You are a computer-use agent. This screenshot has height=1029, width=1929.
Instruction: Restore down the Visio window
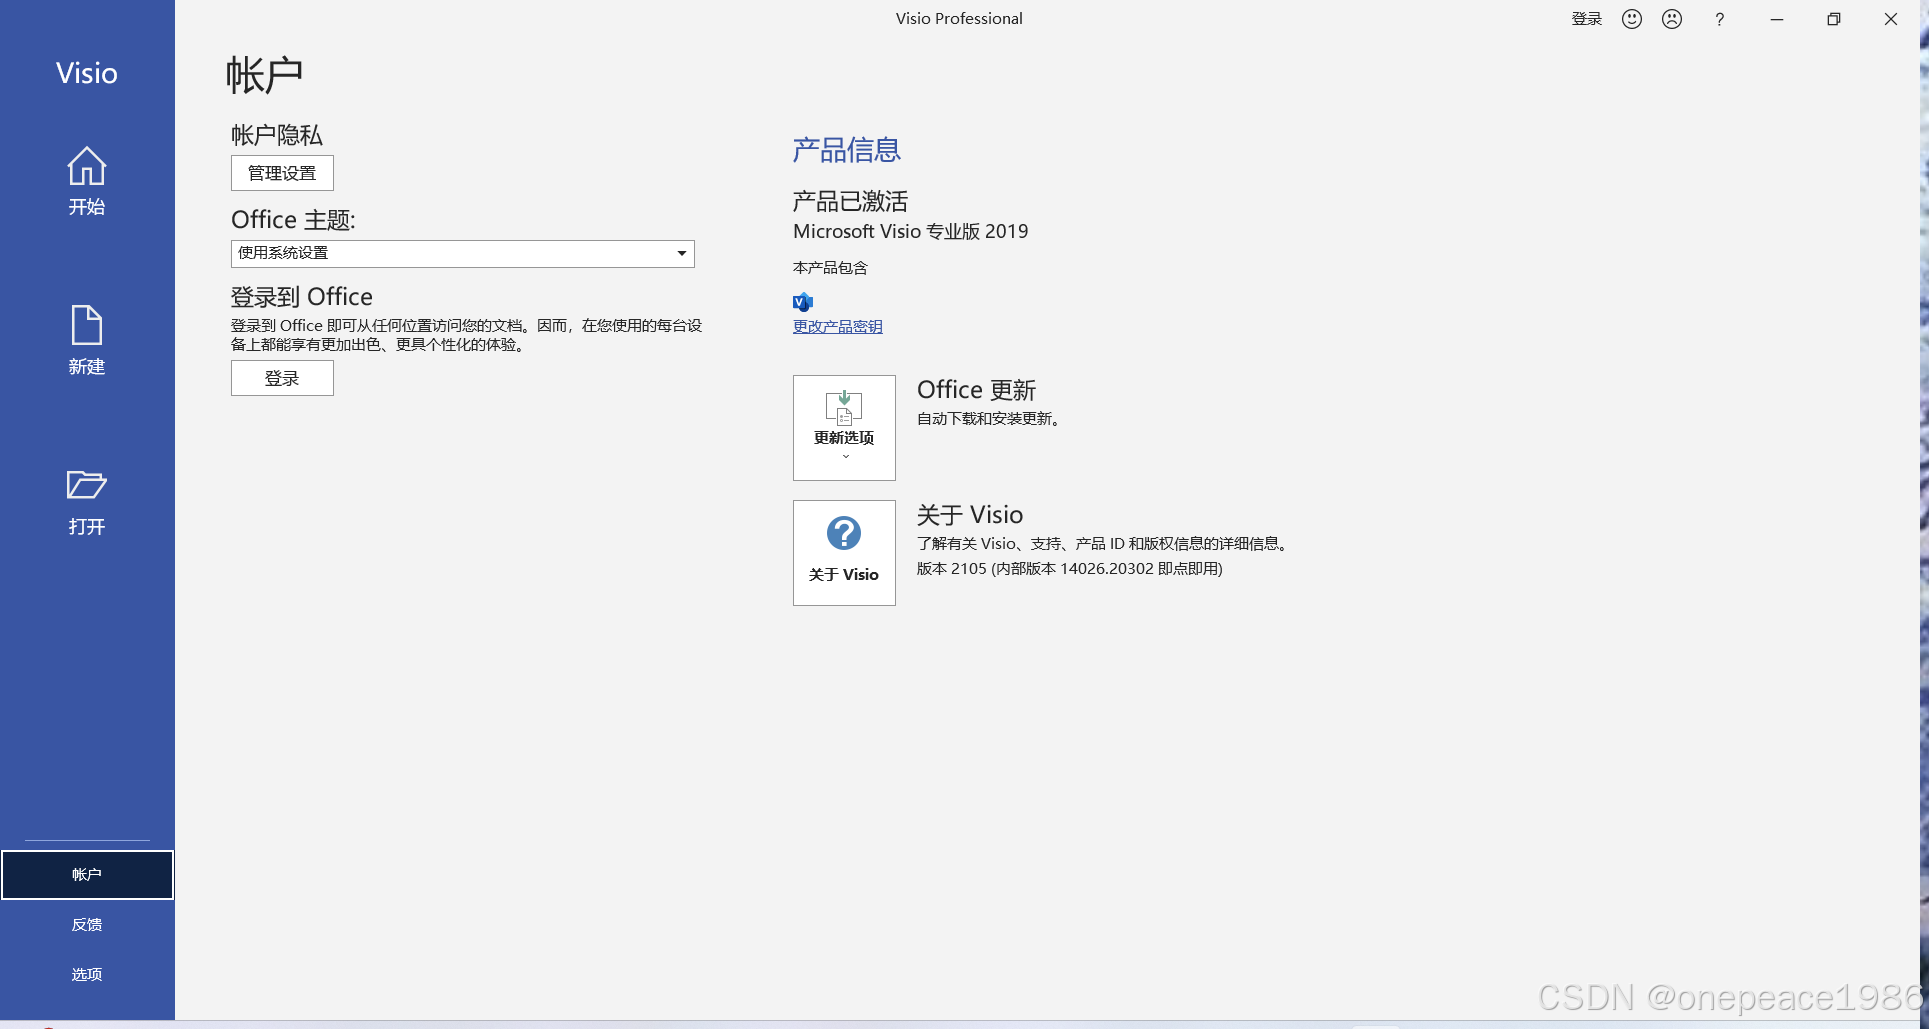point(1834,19)
